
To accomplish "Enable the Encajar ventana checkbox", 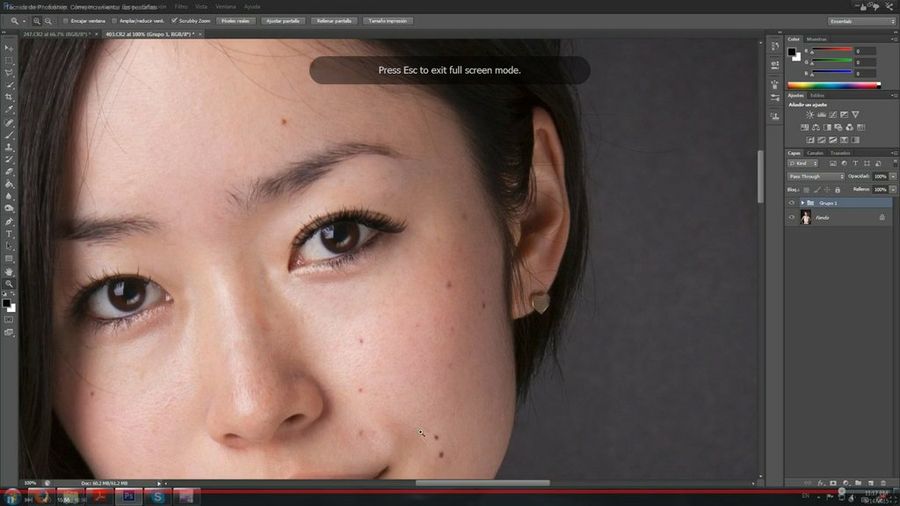I will (66, 20).
